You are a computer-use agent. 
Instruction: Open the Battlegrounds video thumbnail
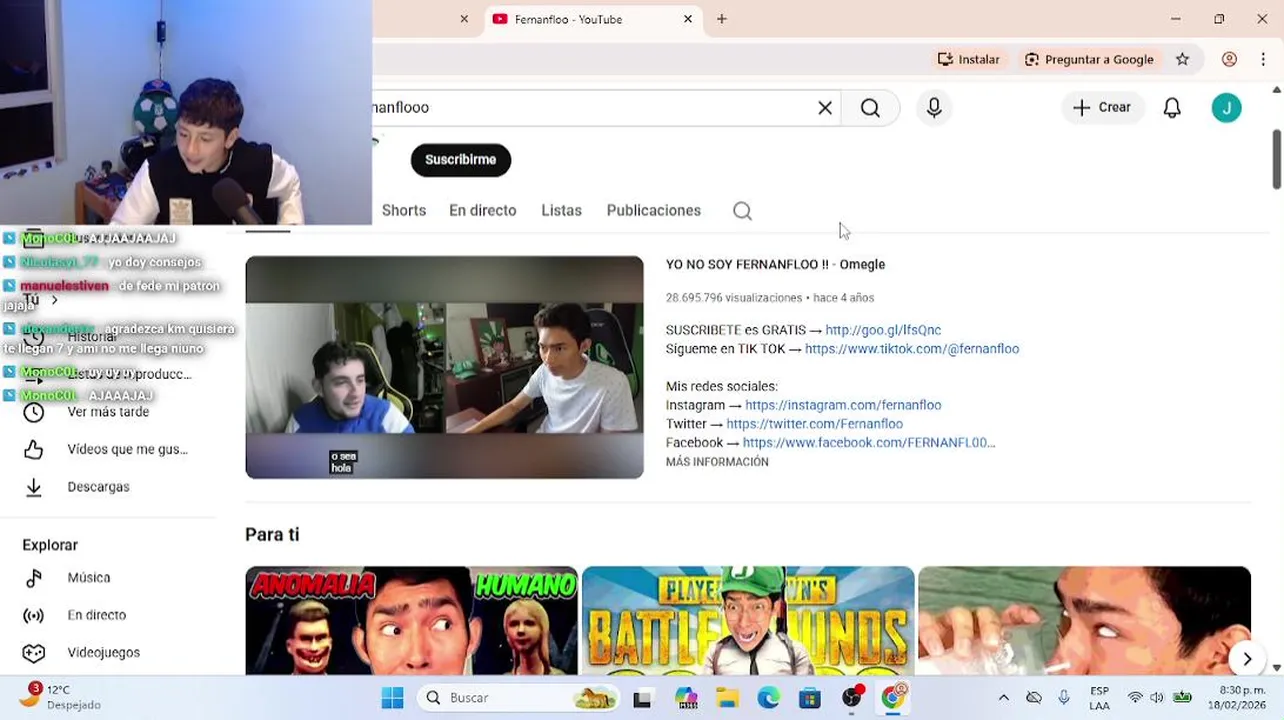[x=748, y=621]
